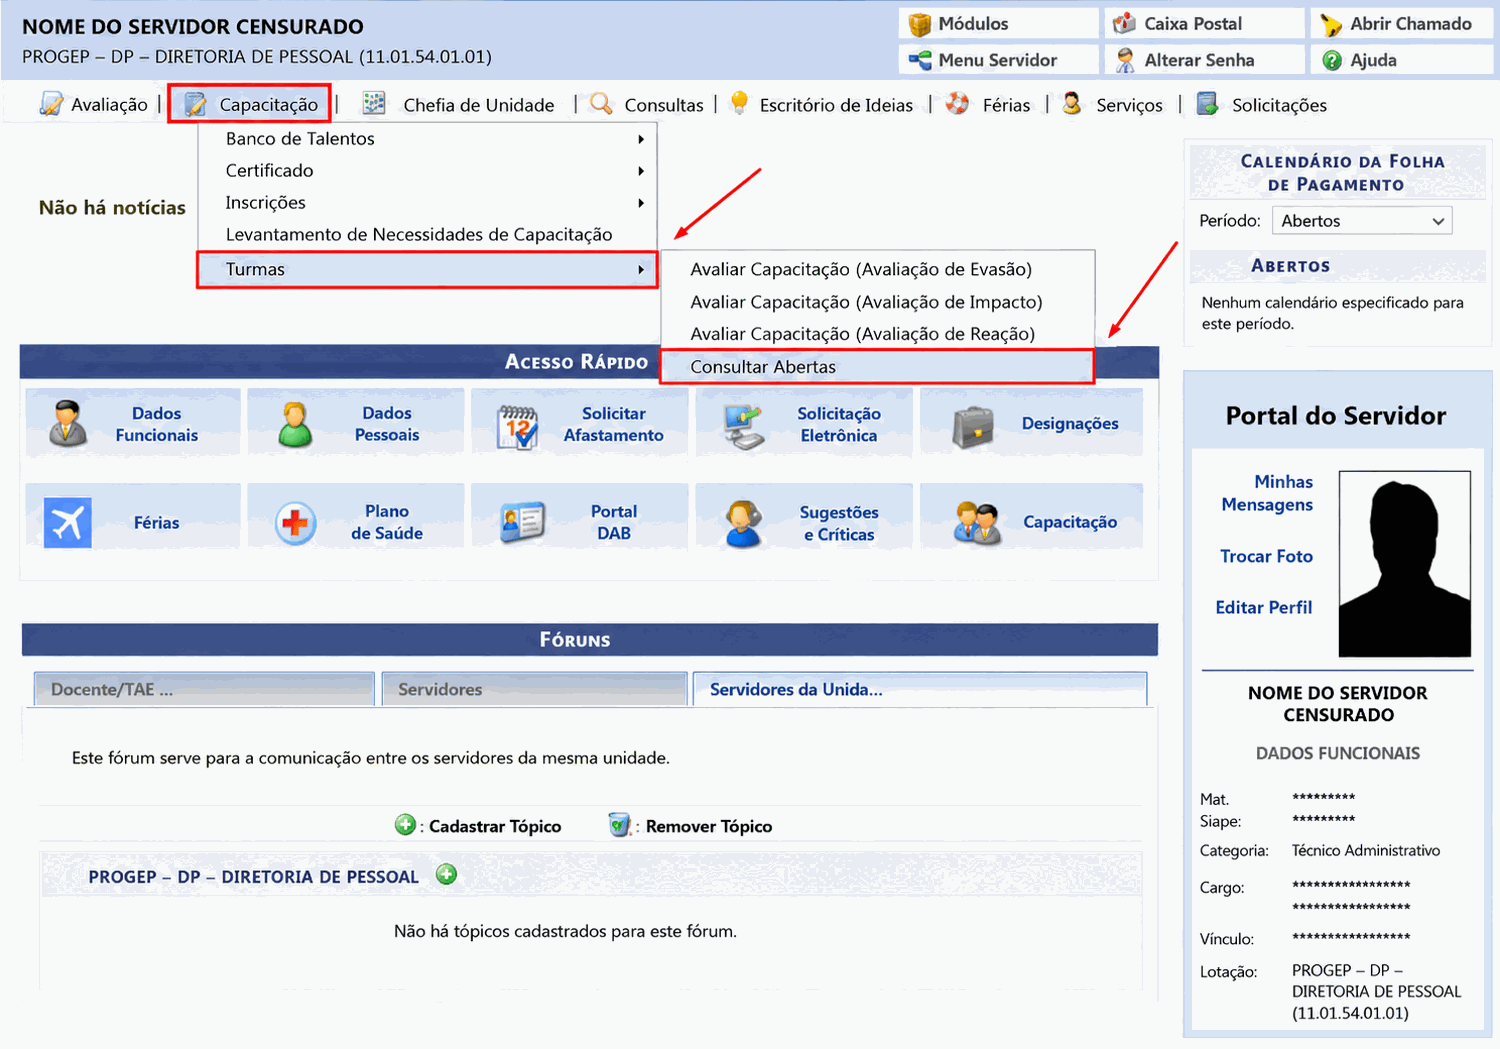Image resolution: width=1500 pixels, height=1049 pixels.
Task: Click the Trocar Foto link
Action: click(x=1266, y=556)
